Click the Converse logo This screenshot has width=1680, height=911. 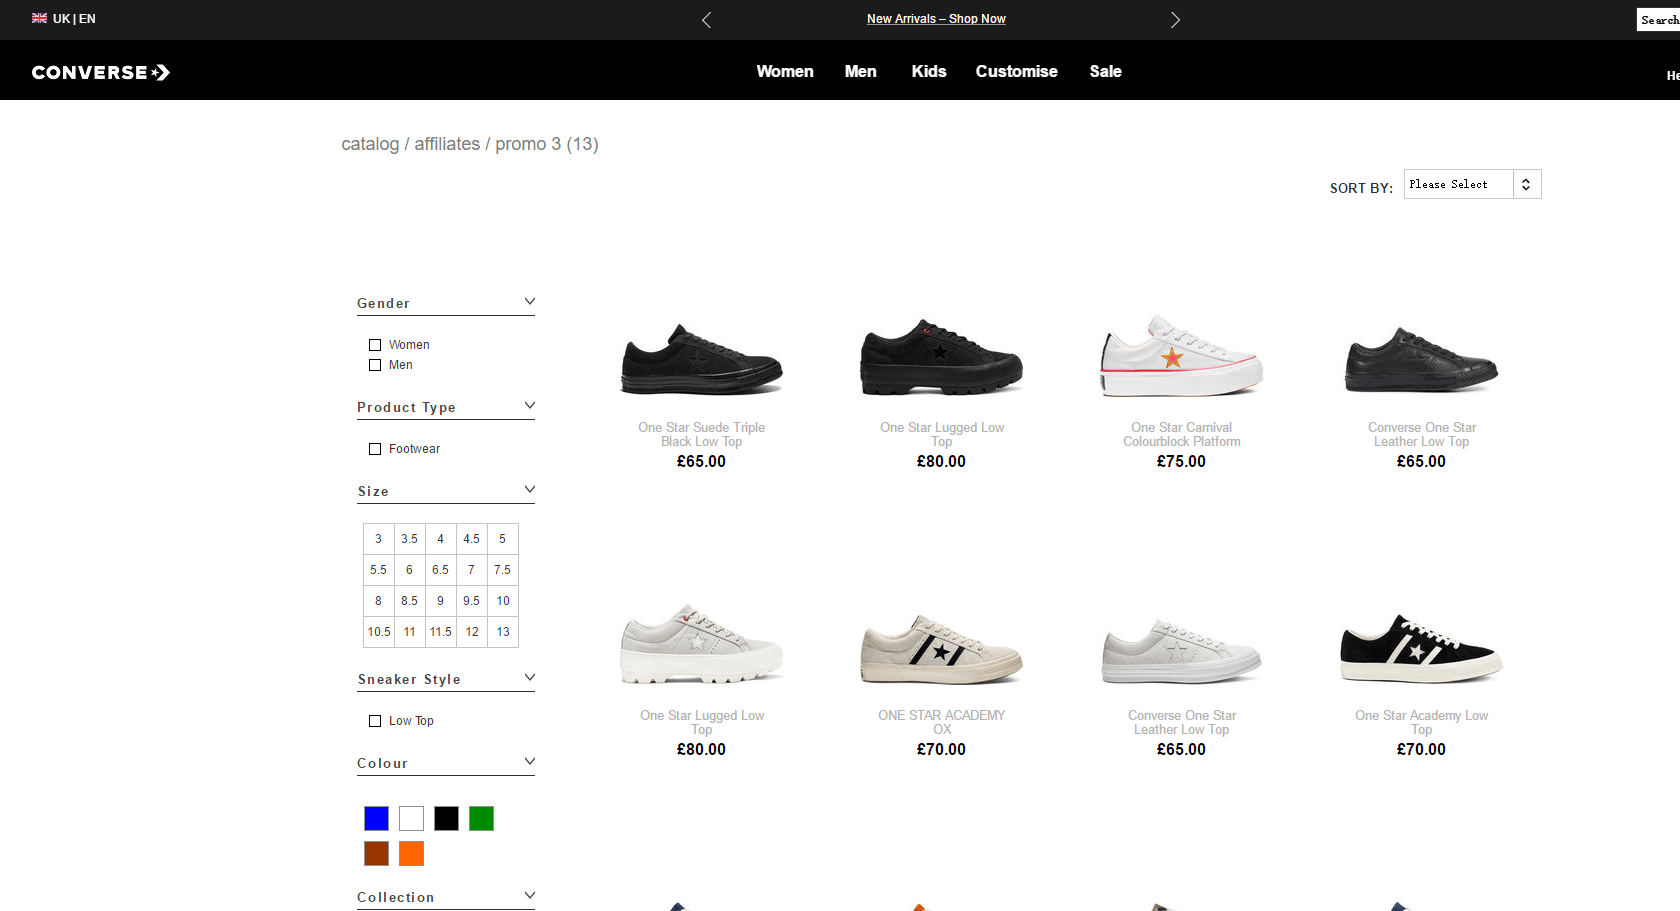(101, 72)
